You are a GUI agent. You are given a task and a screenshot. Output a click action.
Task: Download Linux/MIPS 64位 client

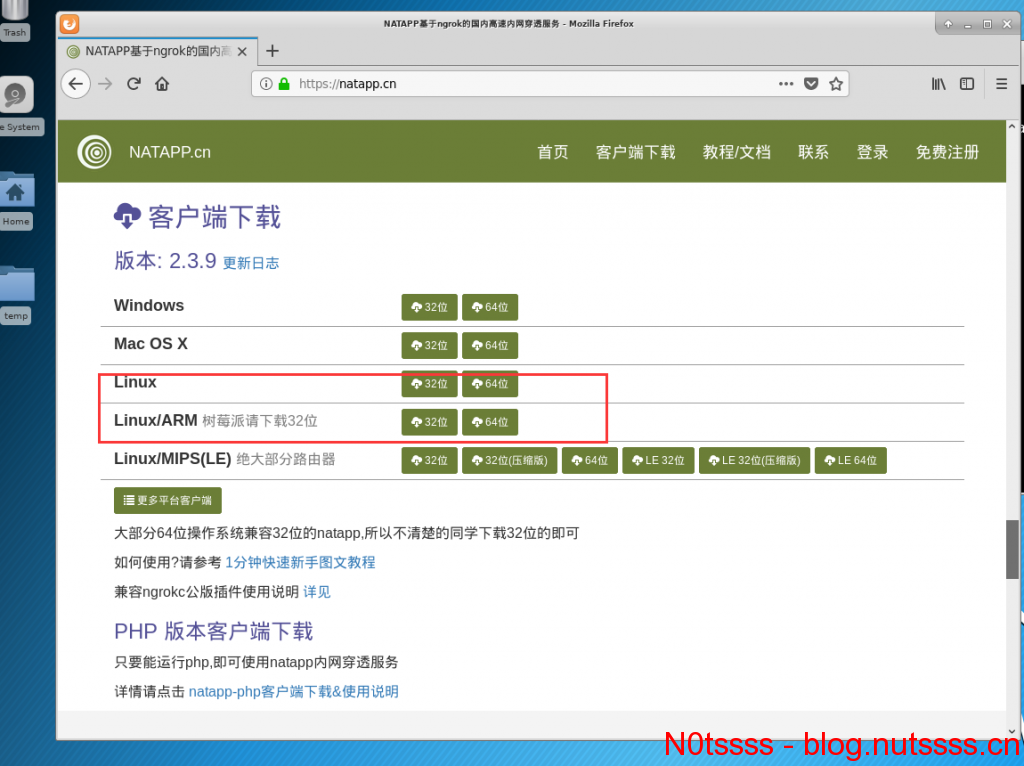pyautogui.click(x=590, y=460)
